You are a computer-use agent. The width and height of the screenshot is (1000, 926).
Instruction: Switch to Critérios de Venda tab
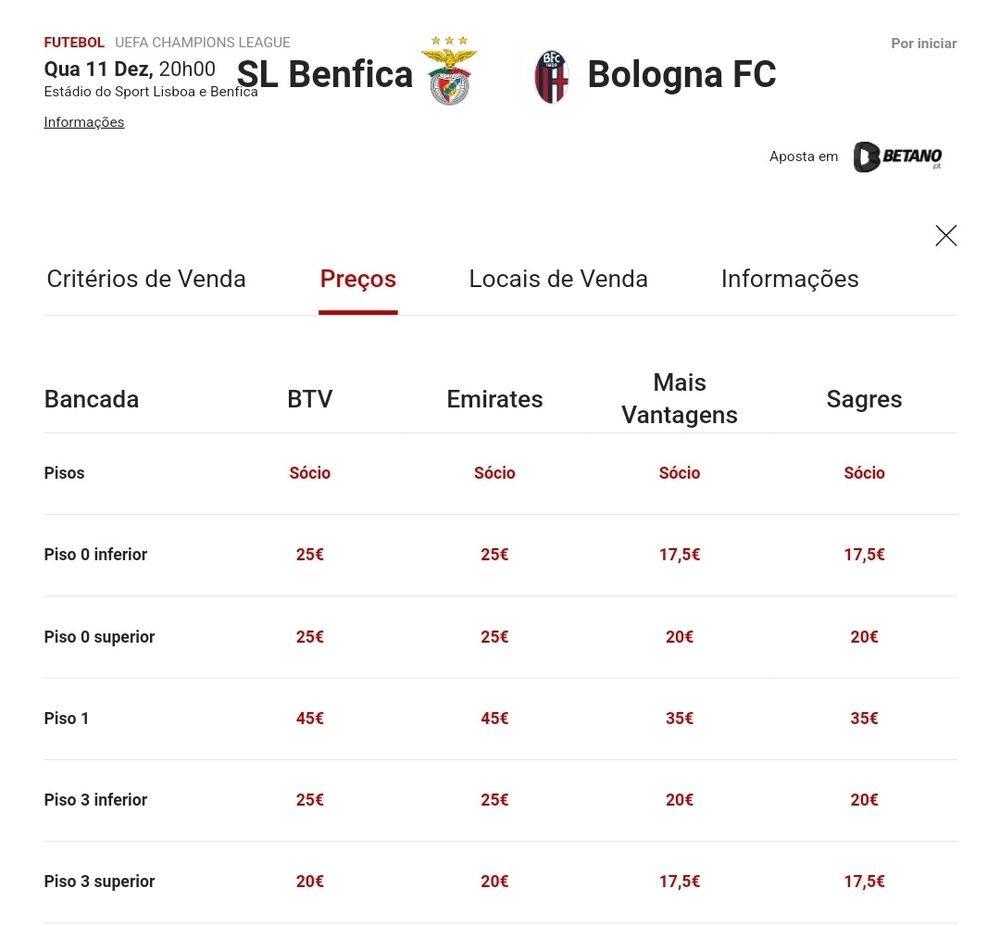tap(146, 279)
